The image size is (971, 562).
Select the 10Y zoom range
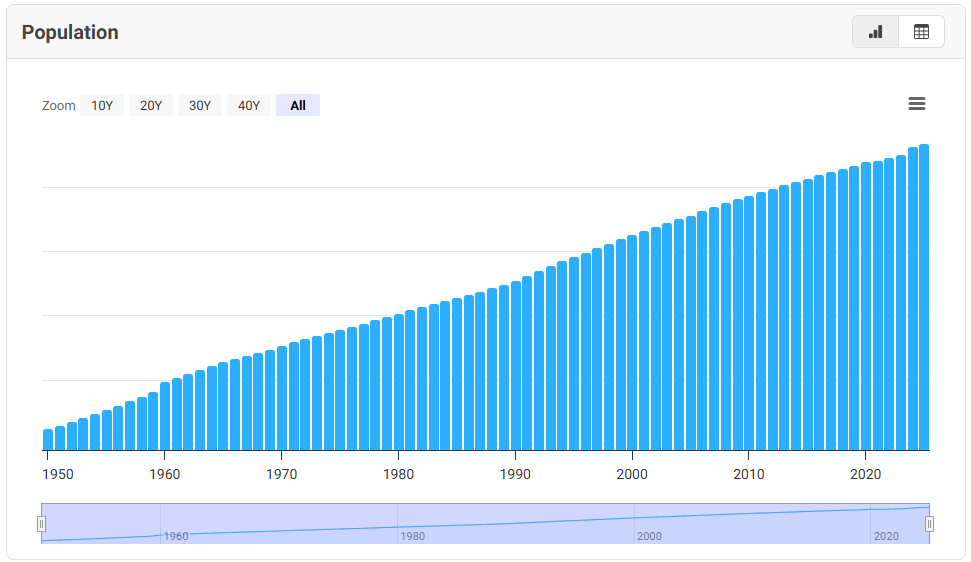[x=102, y=105]
